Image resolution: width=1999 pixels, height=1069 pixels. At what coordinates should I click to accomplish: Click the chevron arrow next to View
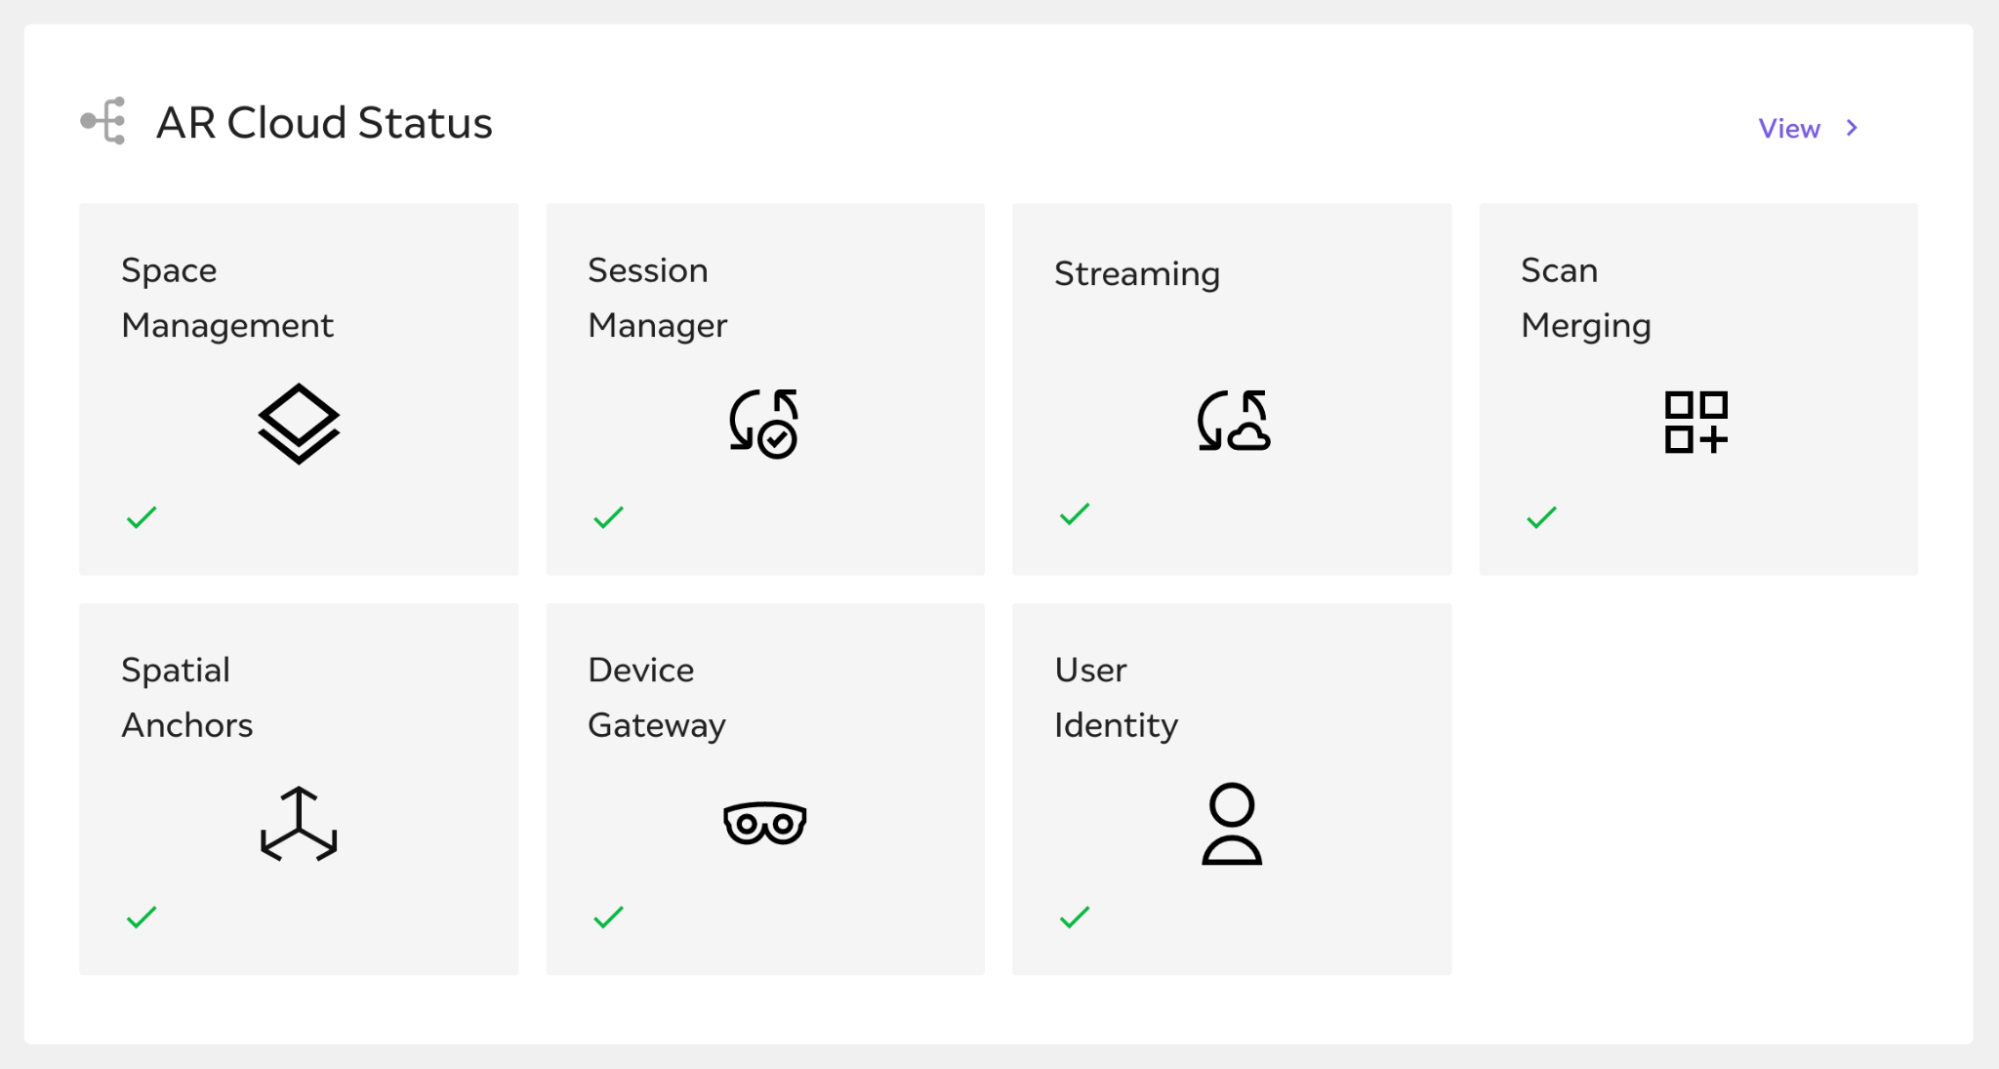tap(1852, 128)
